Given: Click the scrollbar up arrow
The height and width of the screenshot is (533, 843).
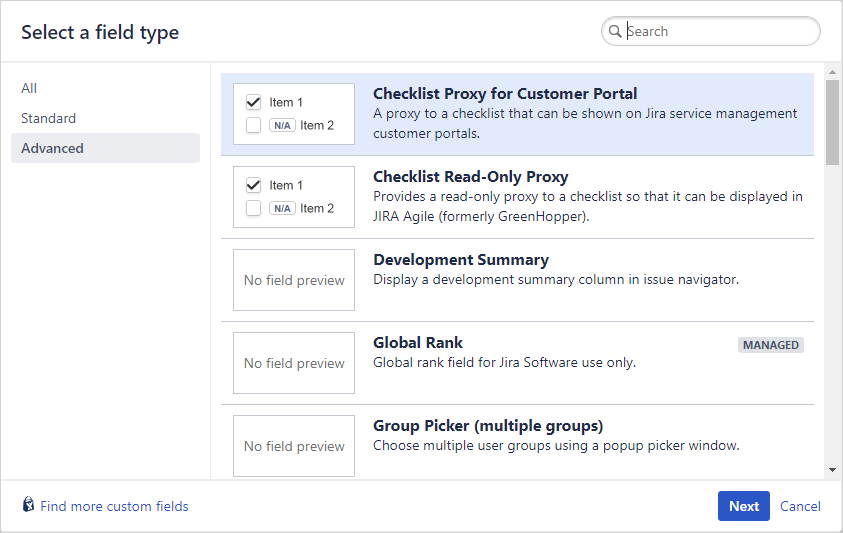Looking at the screenshot, I should coord(832,72).
